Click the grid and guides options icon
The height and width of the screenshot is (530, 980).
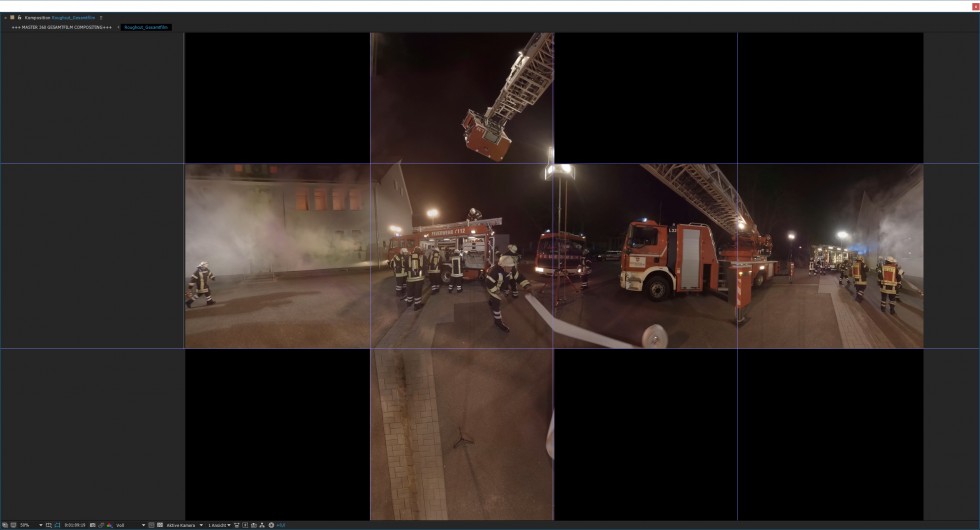49,525
